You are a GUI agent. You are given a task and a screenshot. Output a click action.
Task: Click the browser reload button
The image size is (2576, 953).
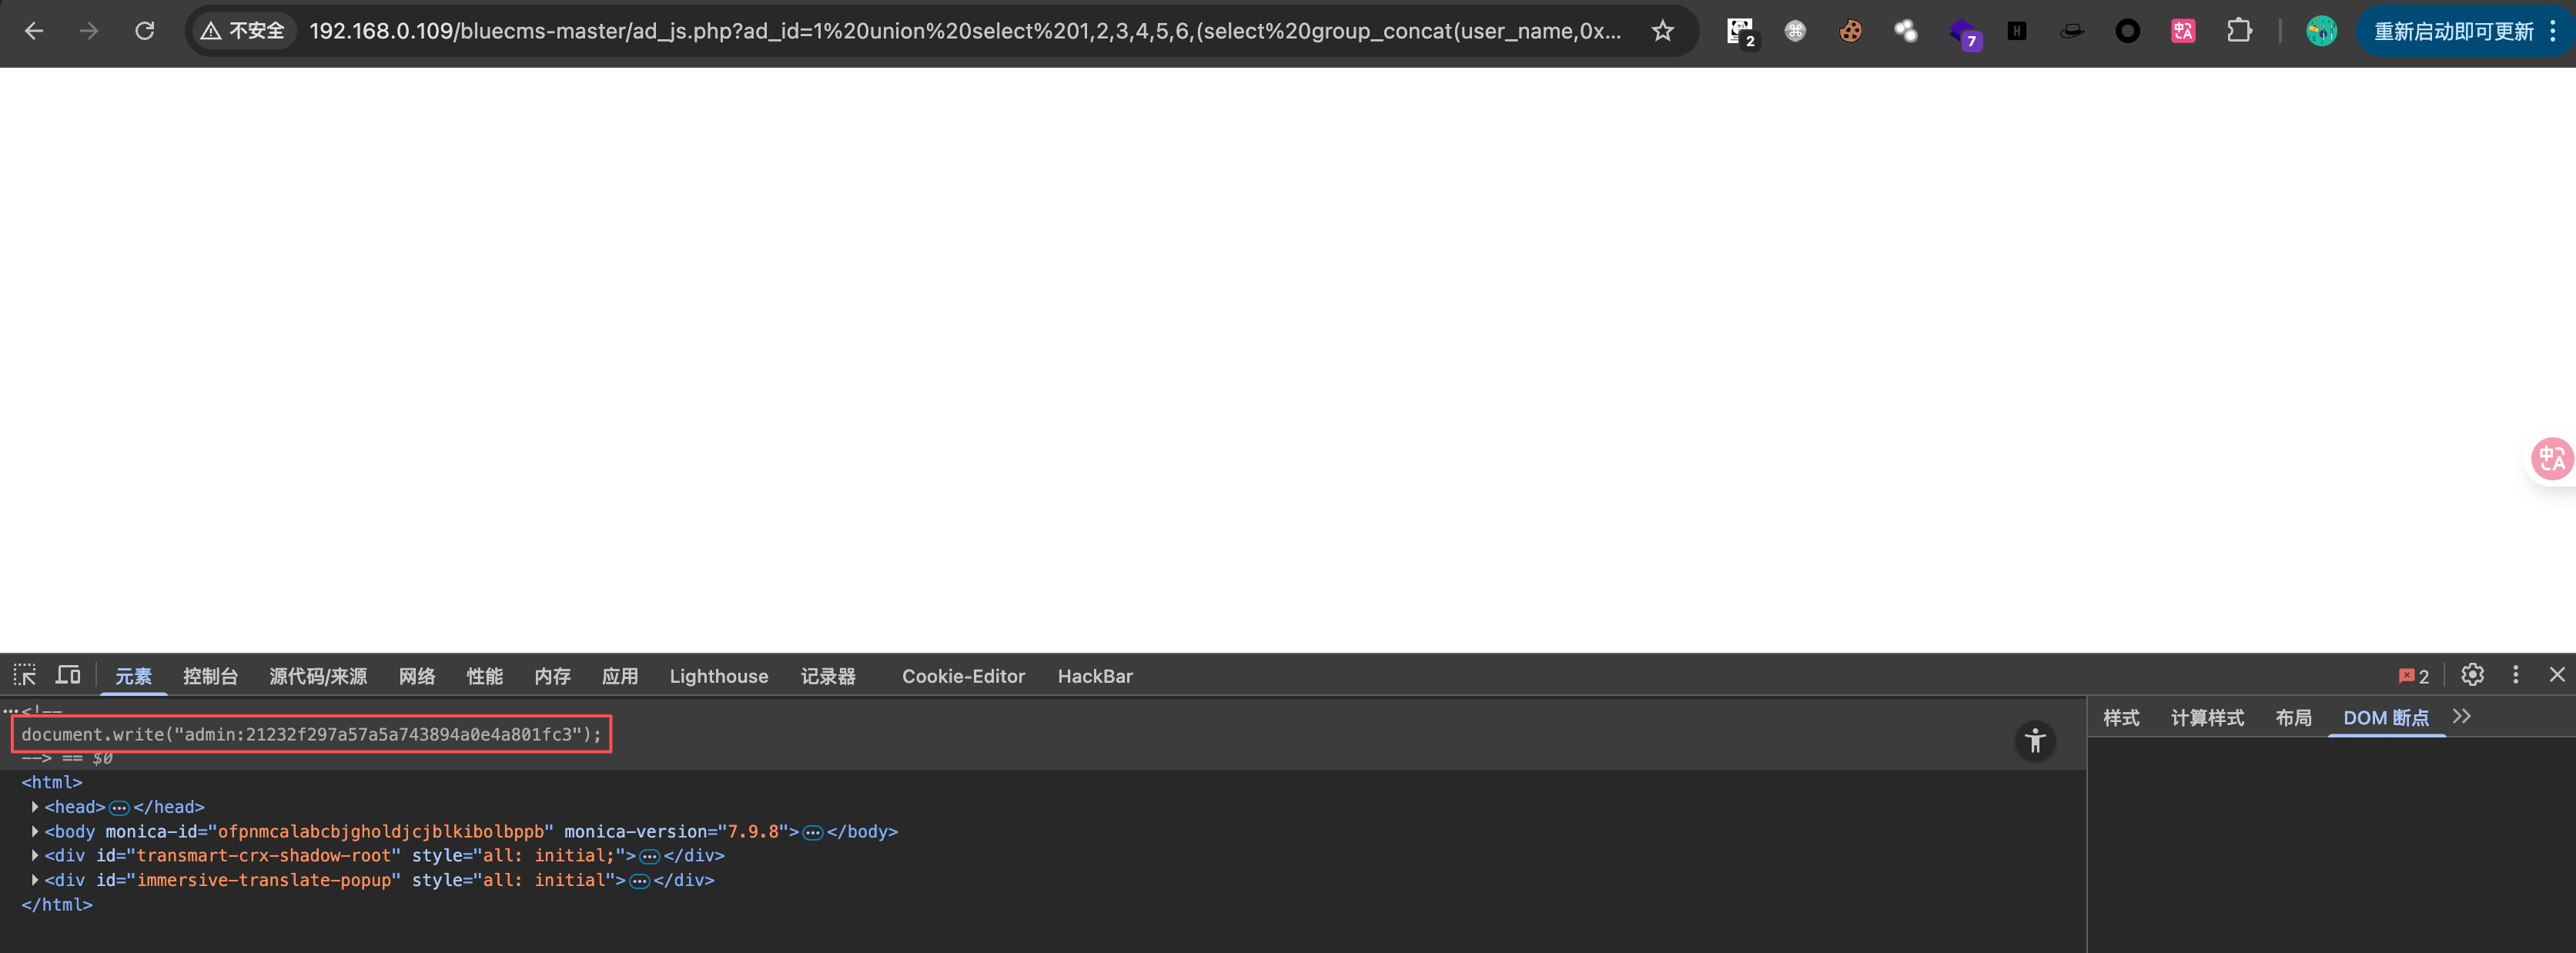click(x=145, y=31)
